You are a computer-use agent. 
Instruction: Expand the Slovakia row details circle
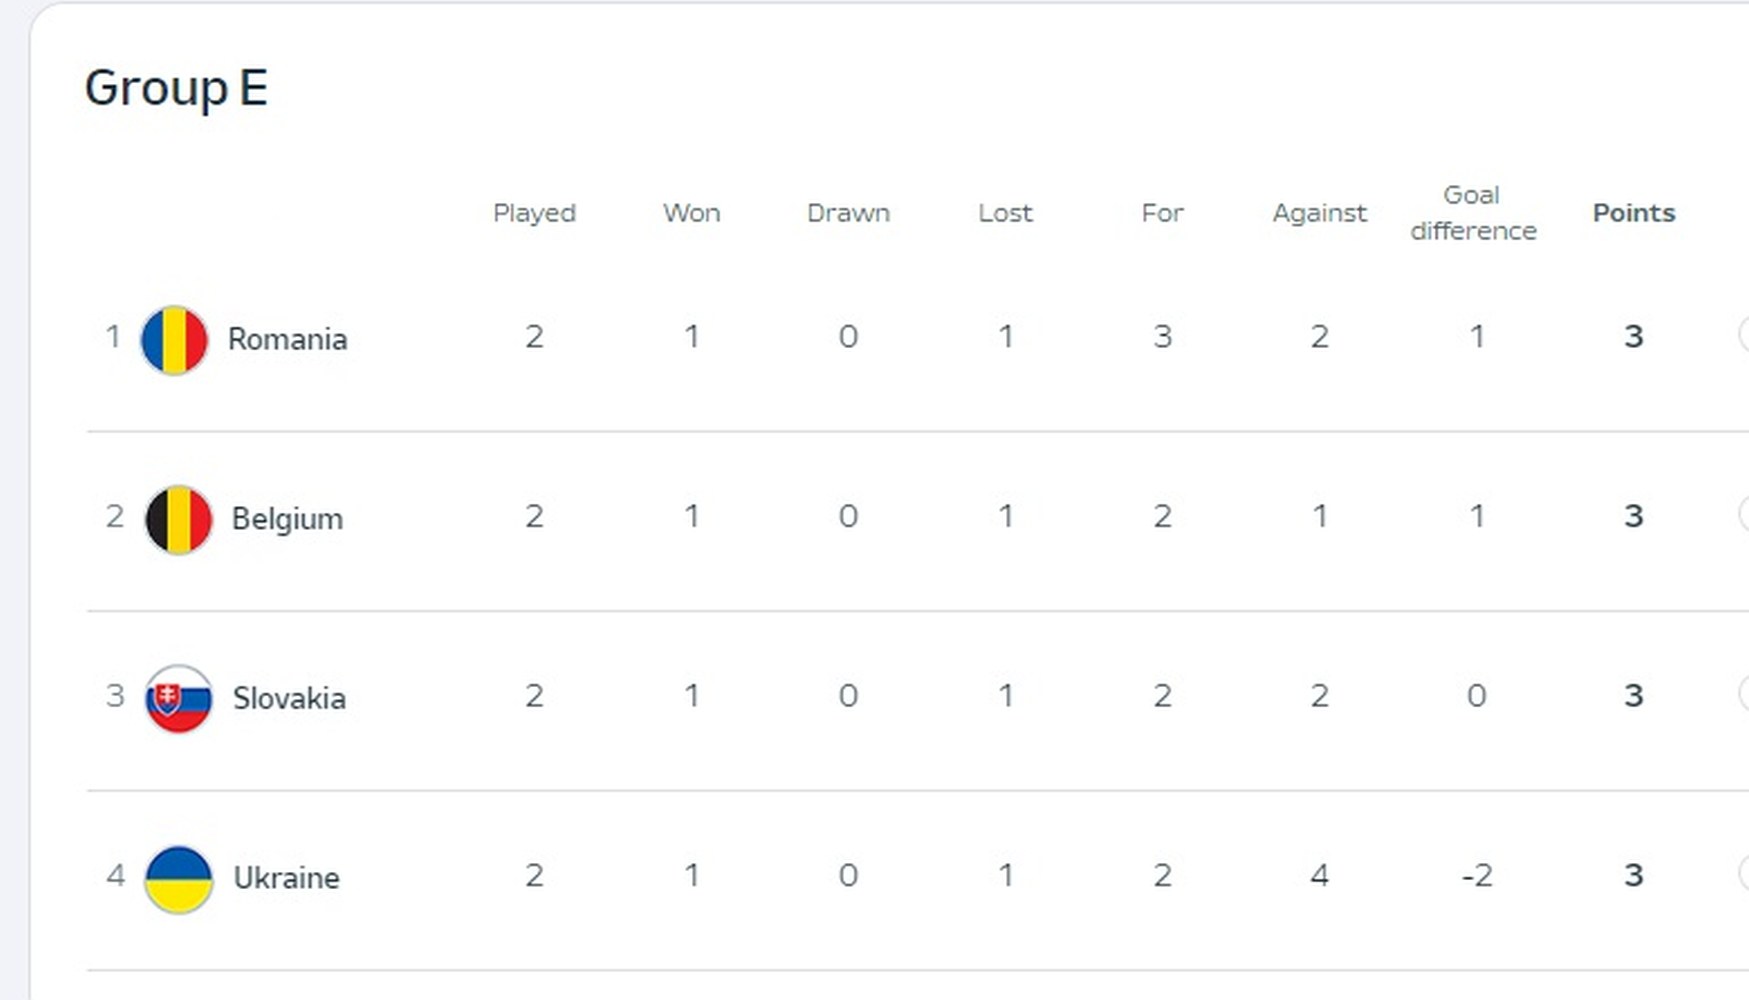[1743, 693]
